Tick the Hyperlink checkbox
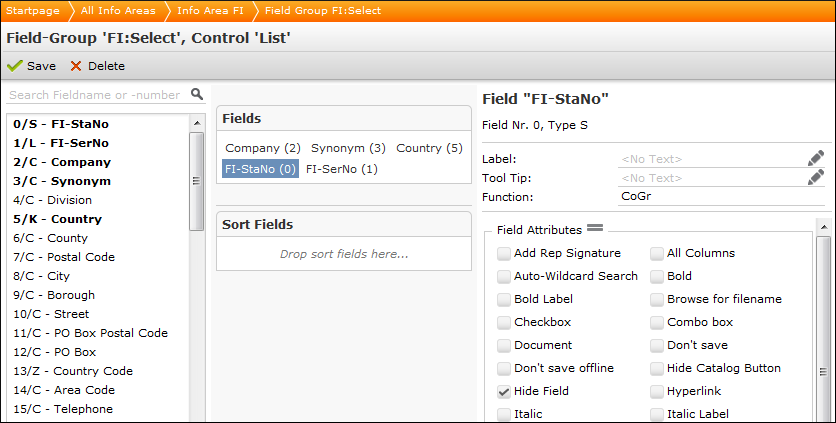836x423 pixels. click(x=657, y=392)
